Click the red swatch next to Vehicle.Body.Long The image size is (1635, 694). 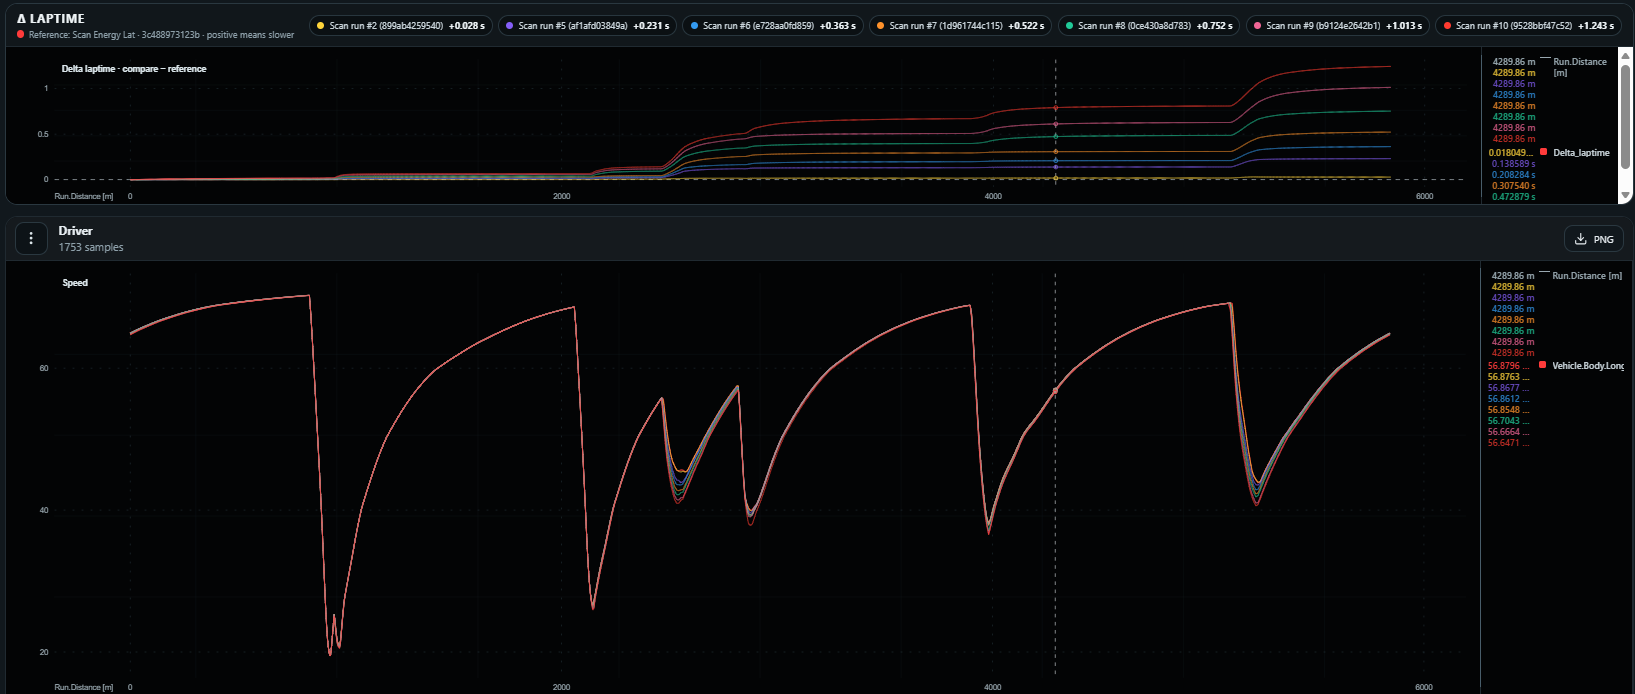[1543, 365]
